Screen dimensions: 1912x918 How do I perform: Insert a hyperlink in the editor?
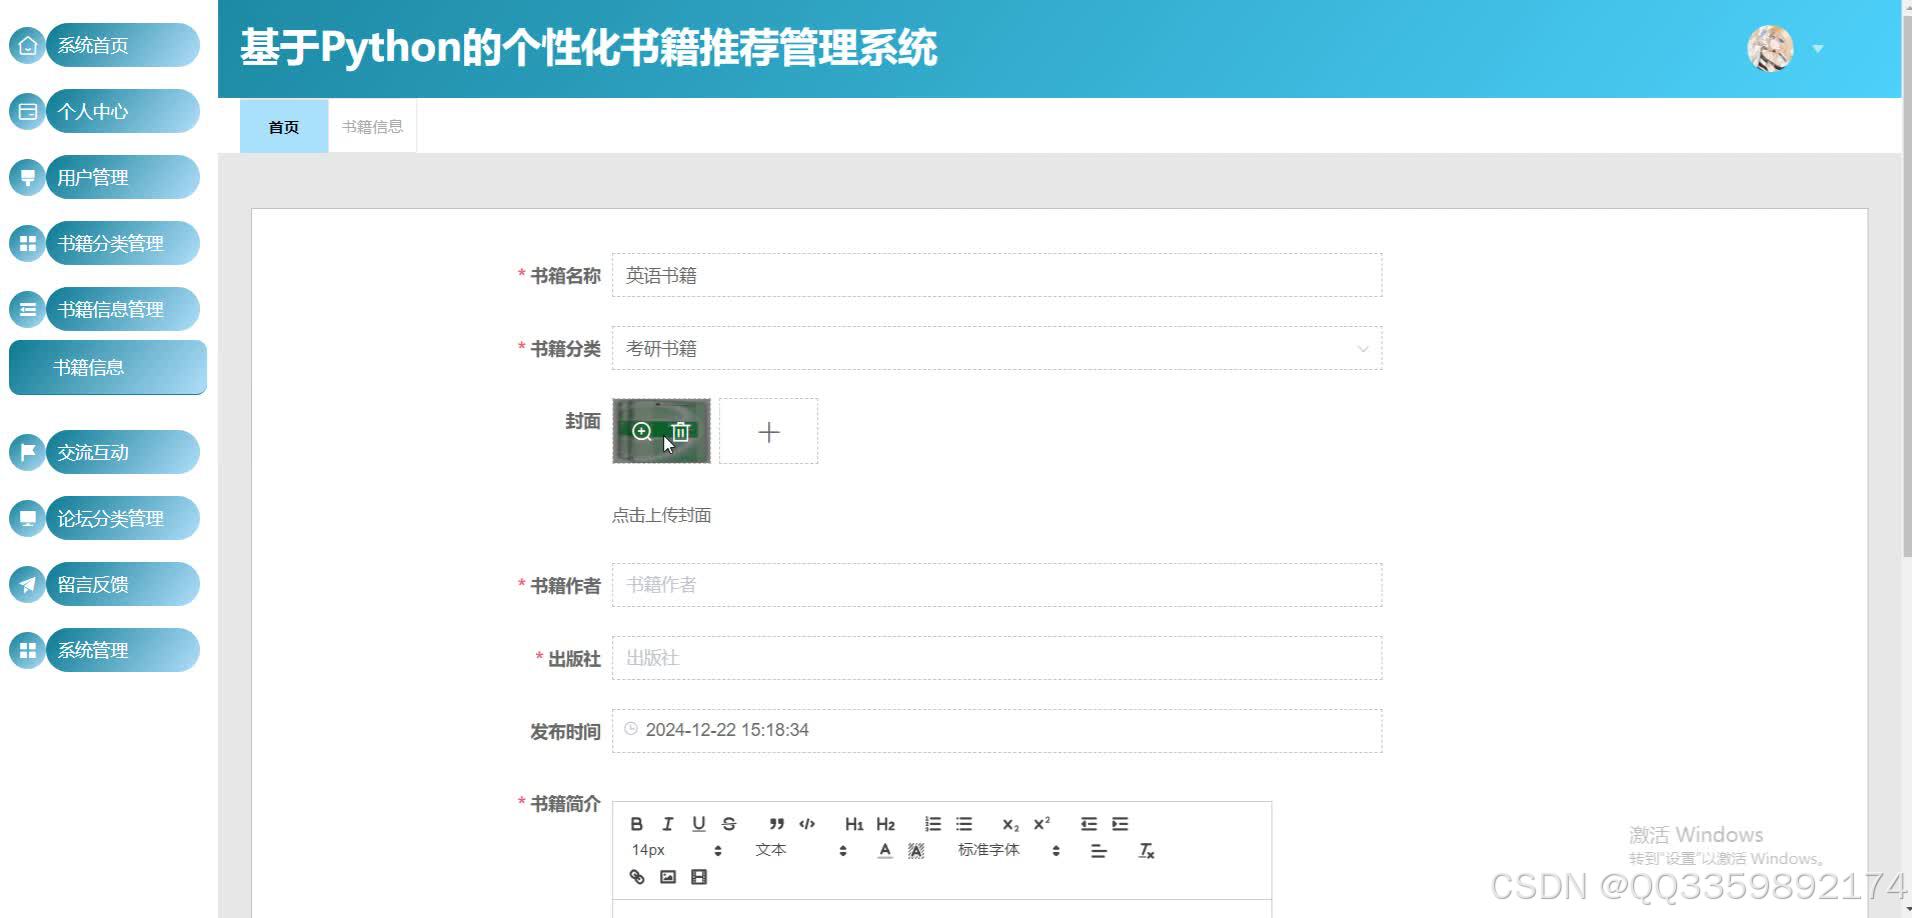(637, 877)
